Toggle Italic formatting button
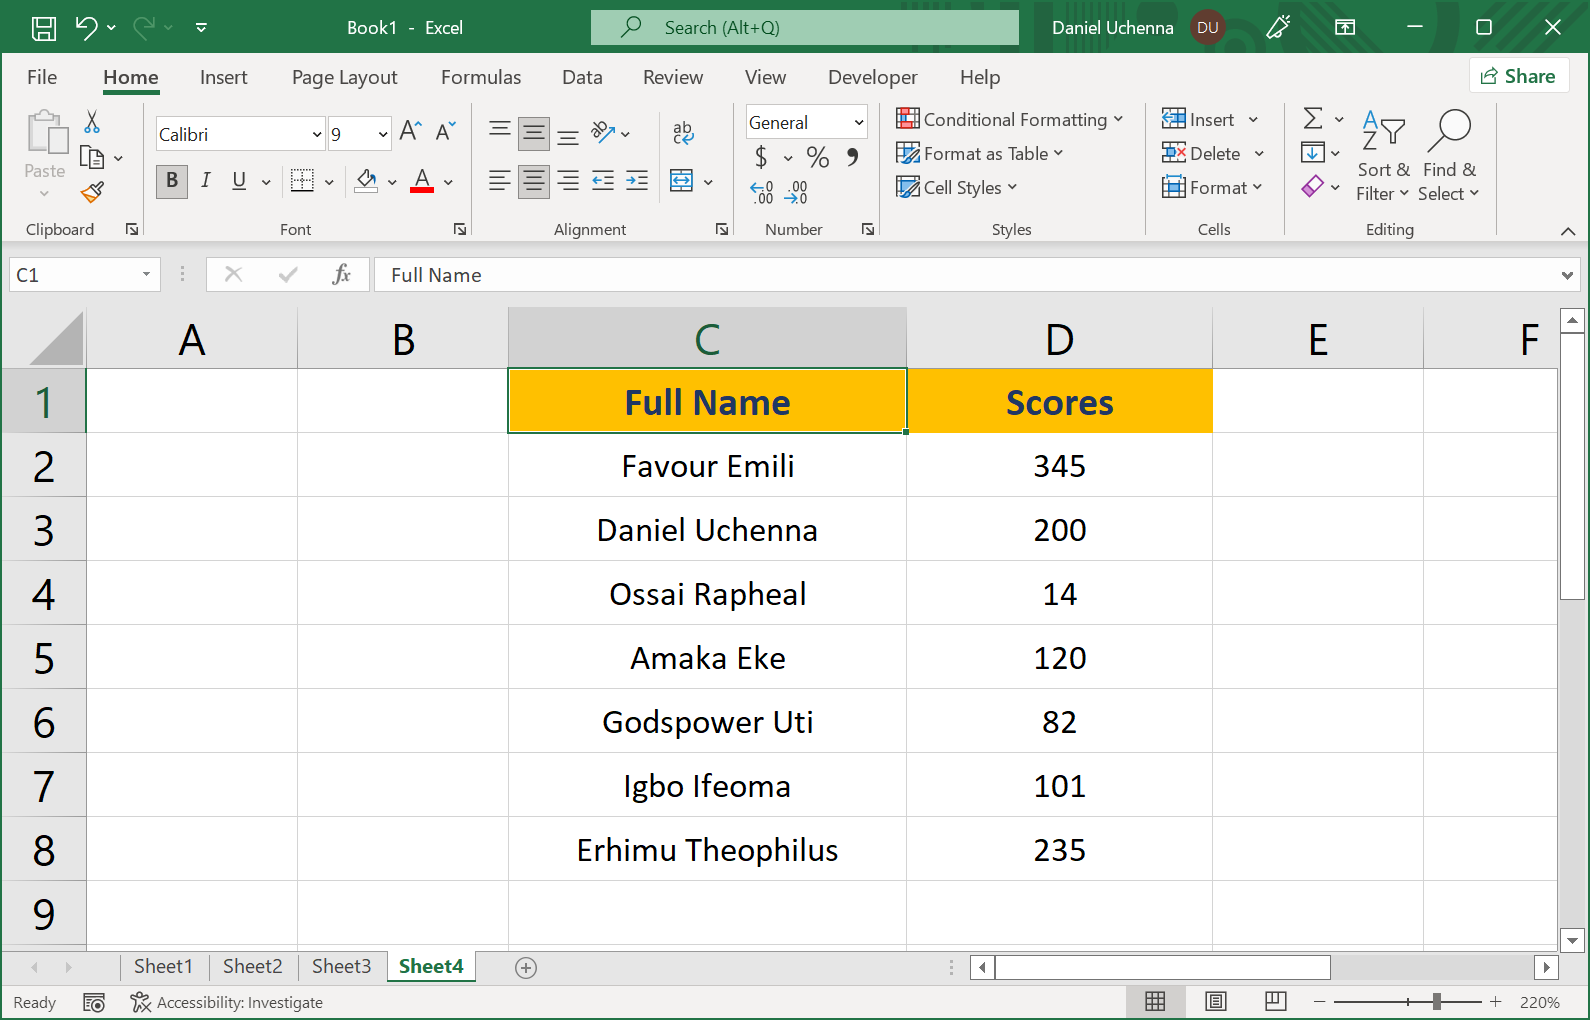The image size is (1590, 1020). tap(206, 181)
